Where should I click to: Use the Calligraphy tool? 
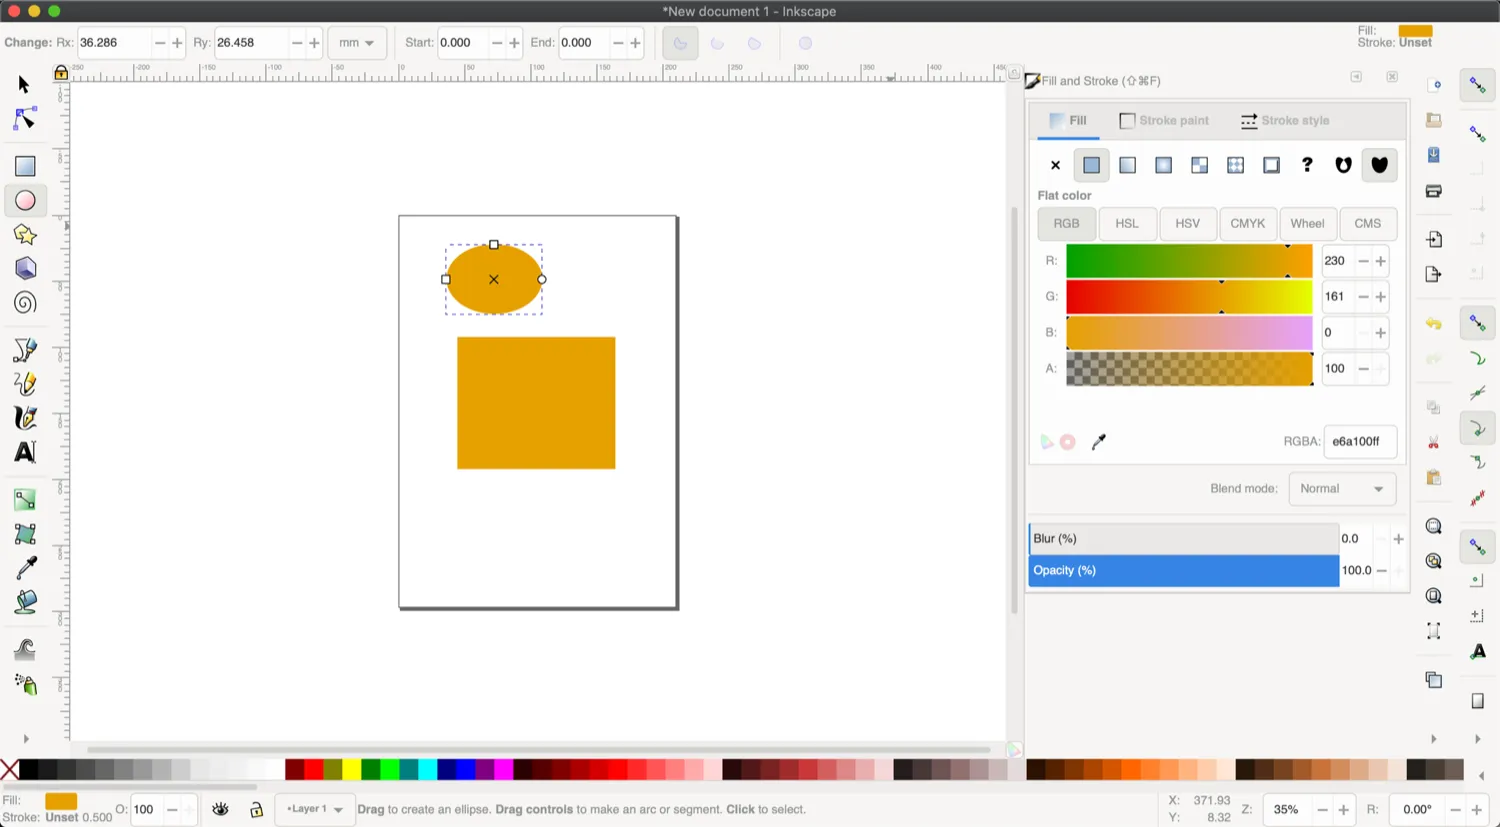(24, 418)
